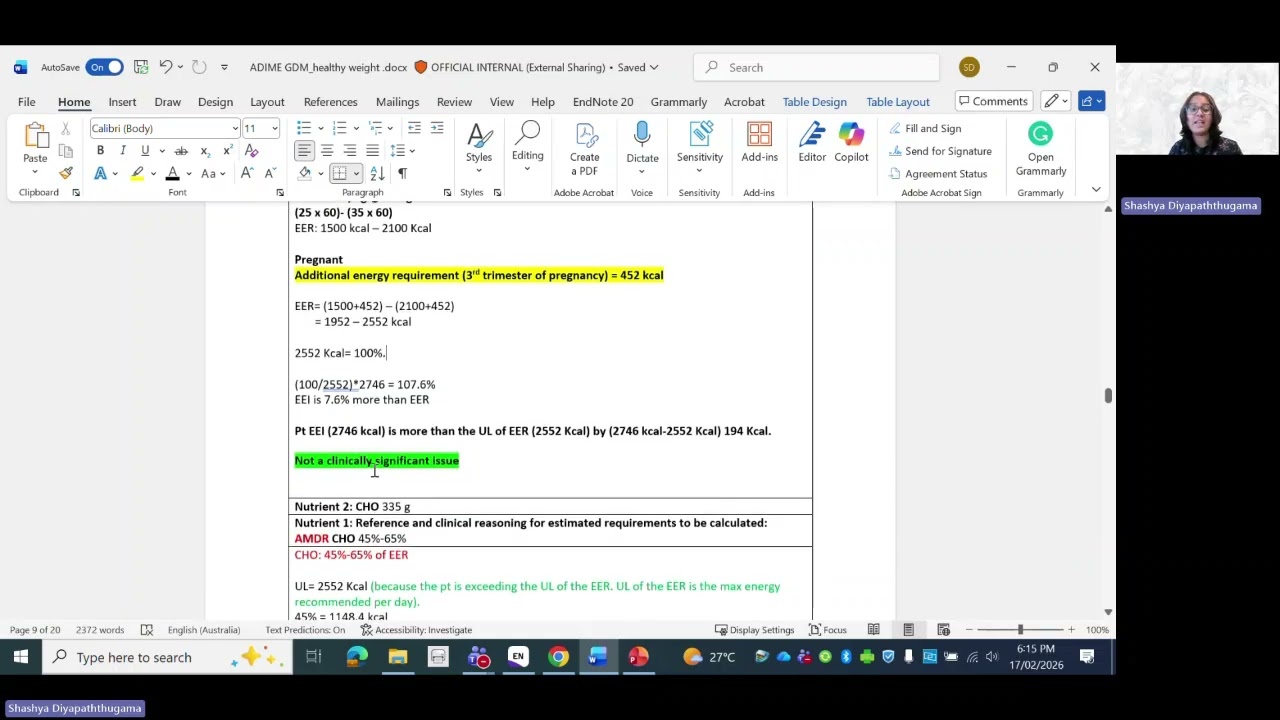Toggle the AutoSave switch
This screenshot has height=720, width=1280.
tap(104, 67)
